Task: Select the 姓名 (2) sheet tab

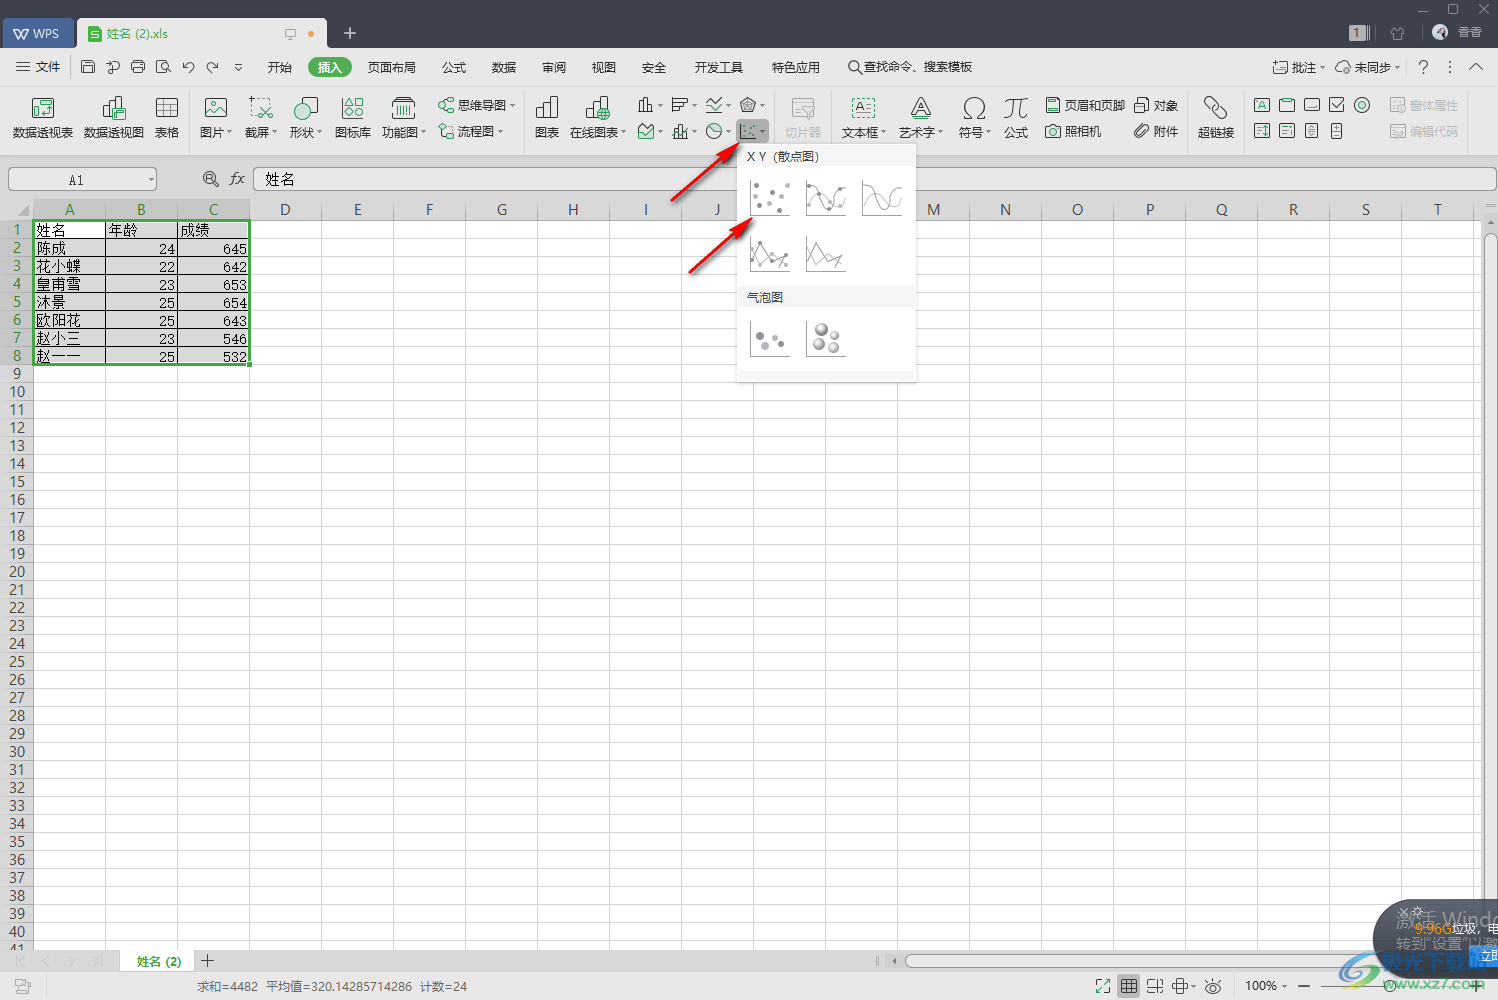Action: pyautogui.click(x=159, y=961)
